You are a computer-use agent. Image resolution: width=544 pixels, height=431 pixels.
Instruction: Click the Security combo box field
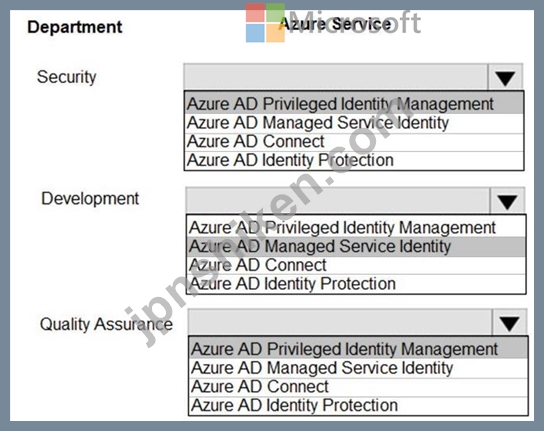[x=336, y=77]
